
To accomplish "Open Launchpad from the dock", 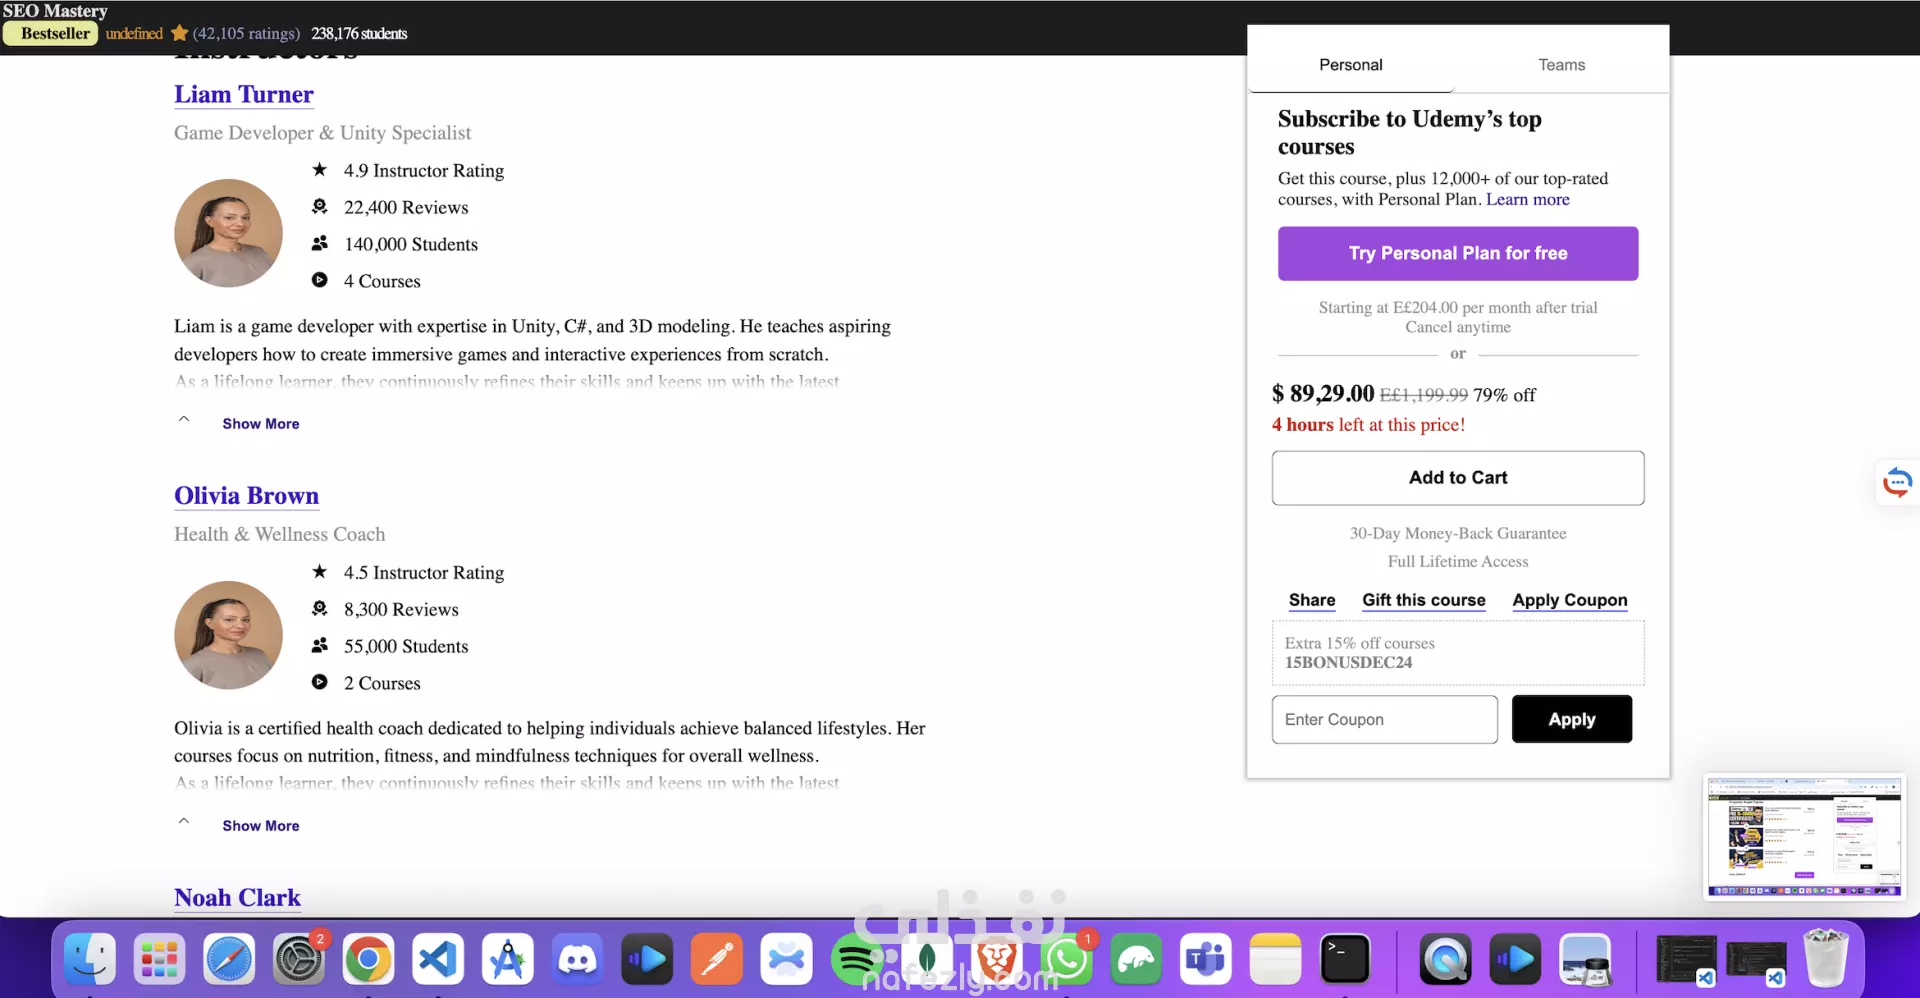I will point(159,960).
